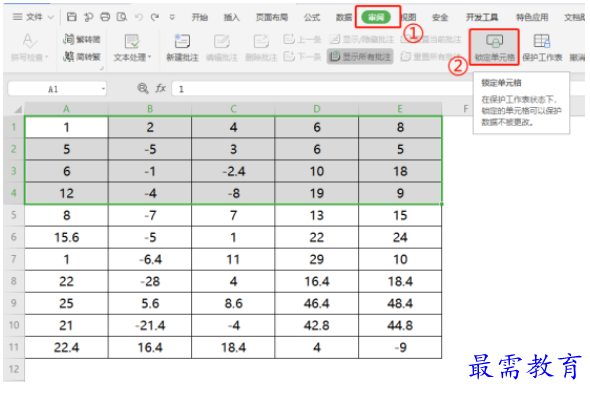Toggle 显示/隐藏批注

tap(362, 39)
